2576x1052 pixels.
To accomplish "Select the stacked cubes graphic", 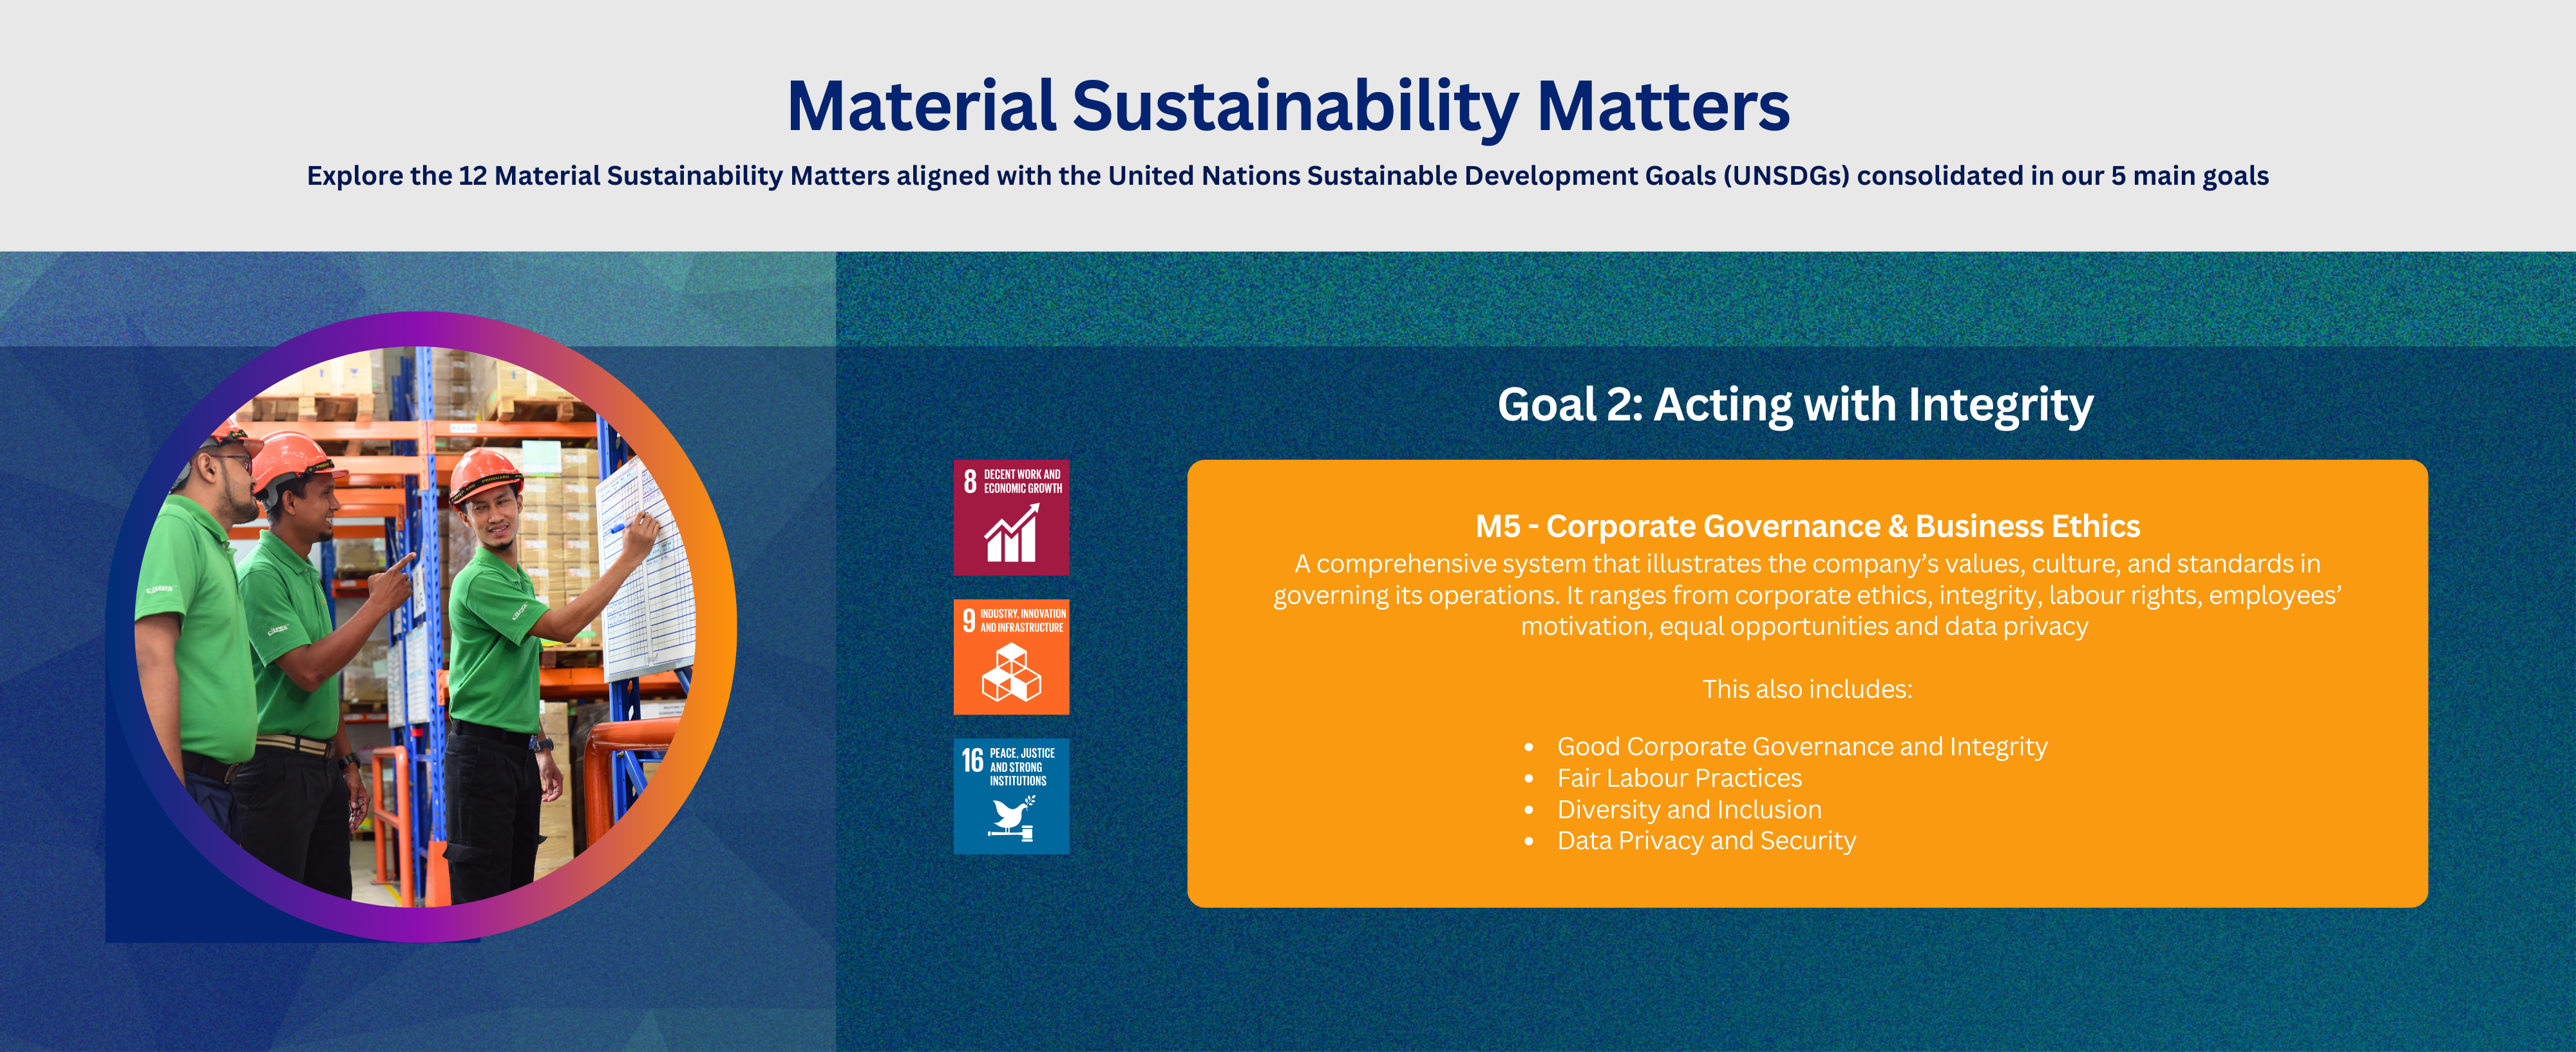I will pyautogui.click(x=1011, y=672).
